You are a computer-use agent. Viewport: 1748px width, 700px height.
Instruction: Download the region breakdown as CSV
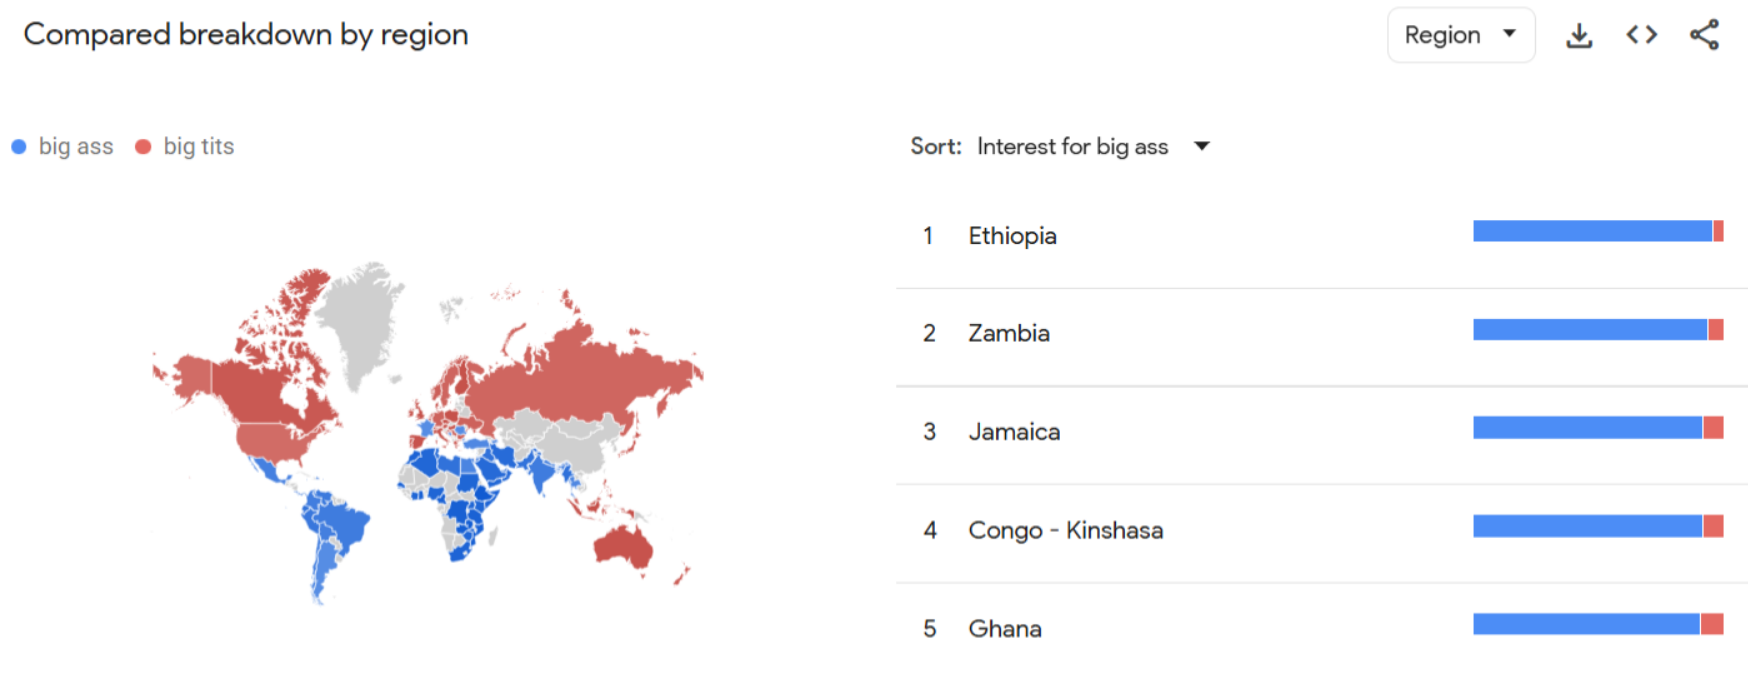(1579, 36)
